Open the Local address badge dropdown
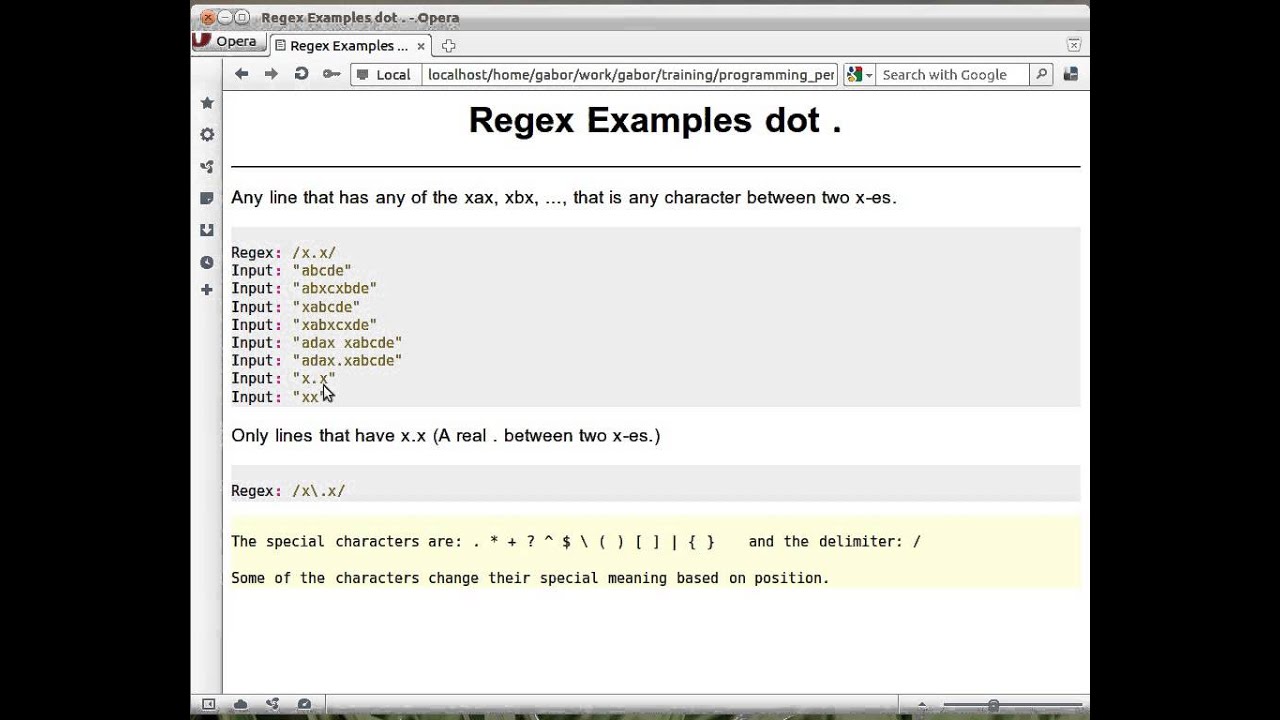 (384, 75)
